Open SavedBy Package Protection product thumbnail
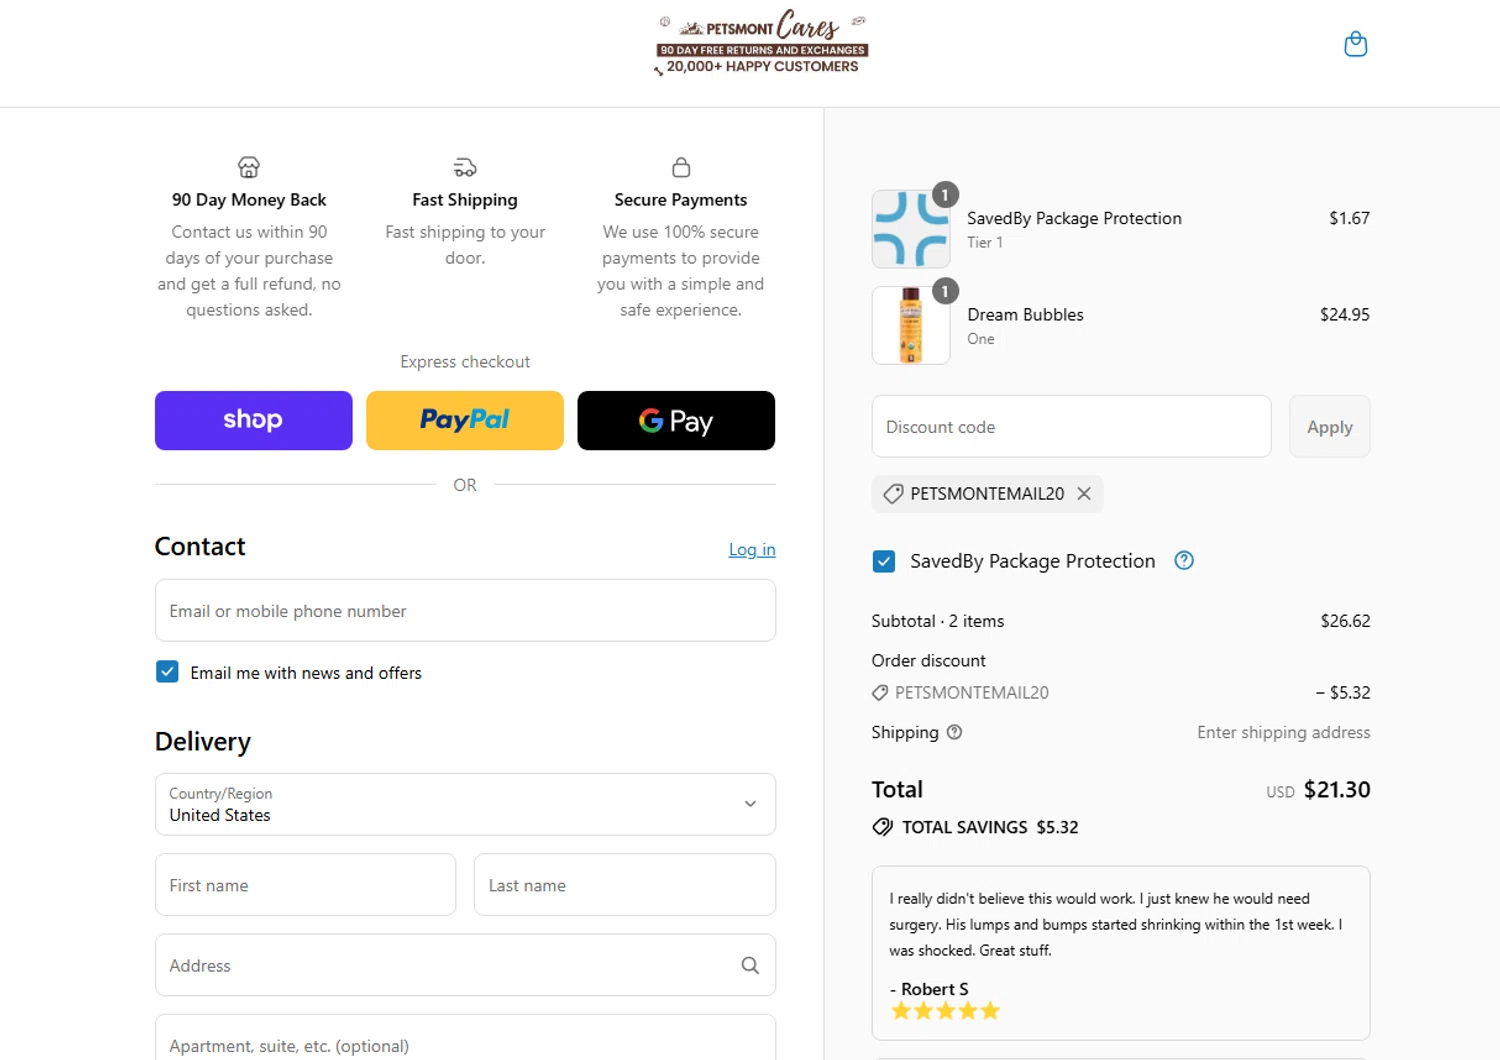The height and width of the screenshot is (1060, 1500). tap(911, 229)
